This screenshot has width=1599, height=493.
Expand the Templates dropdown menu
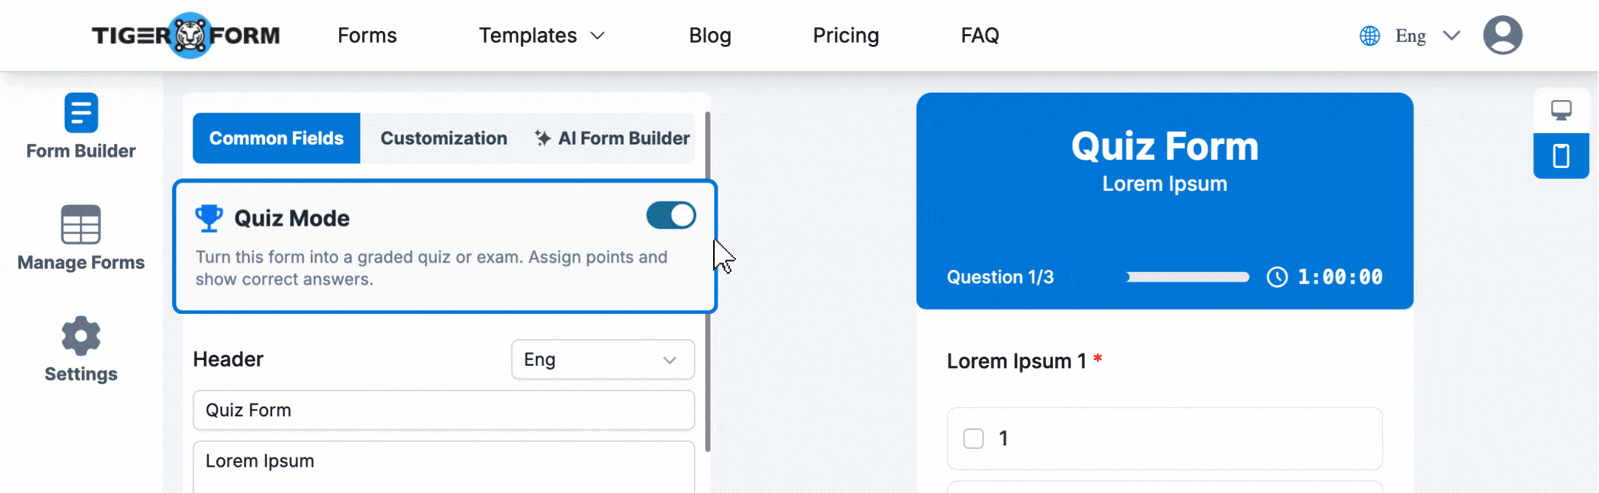[541, 36]
